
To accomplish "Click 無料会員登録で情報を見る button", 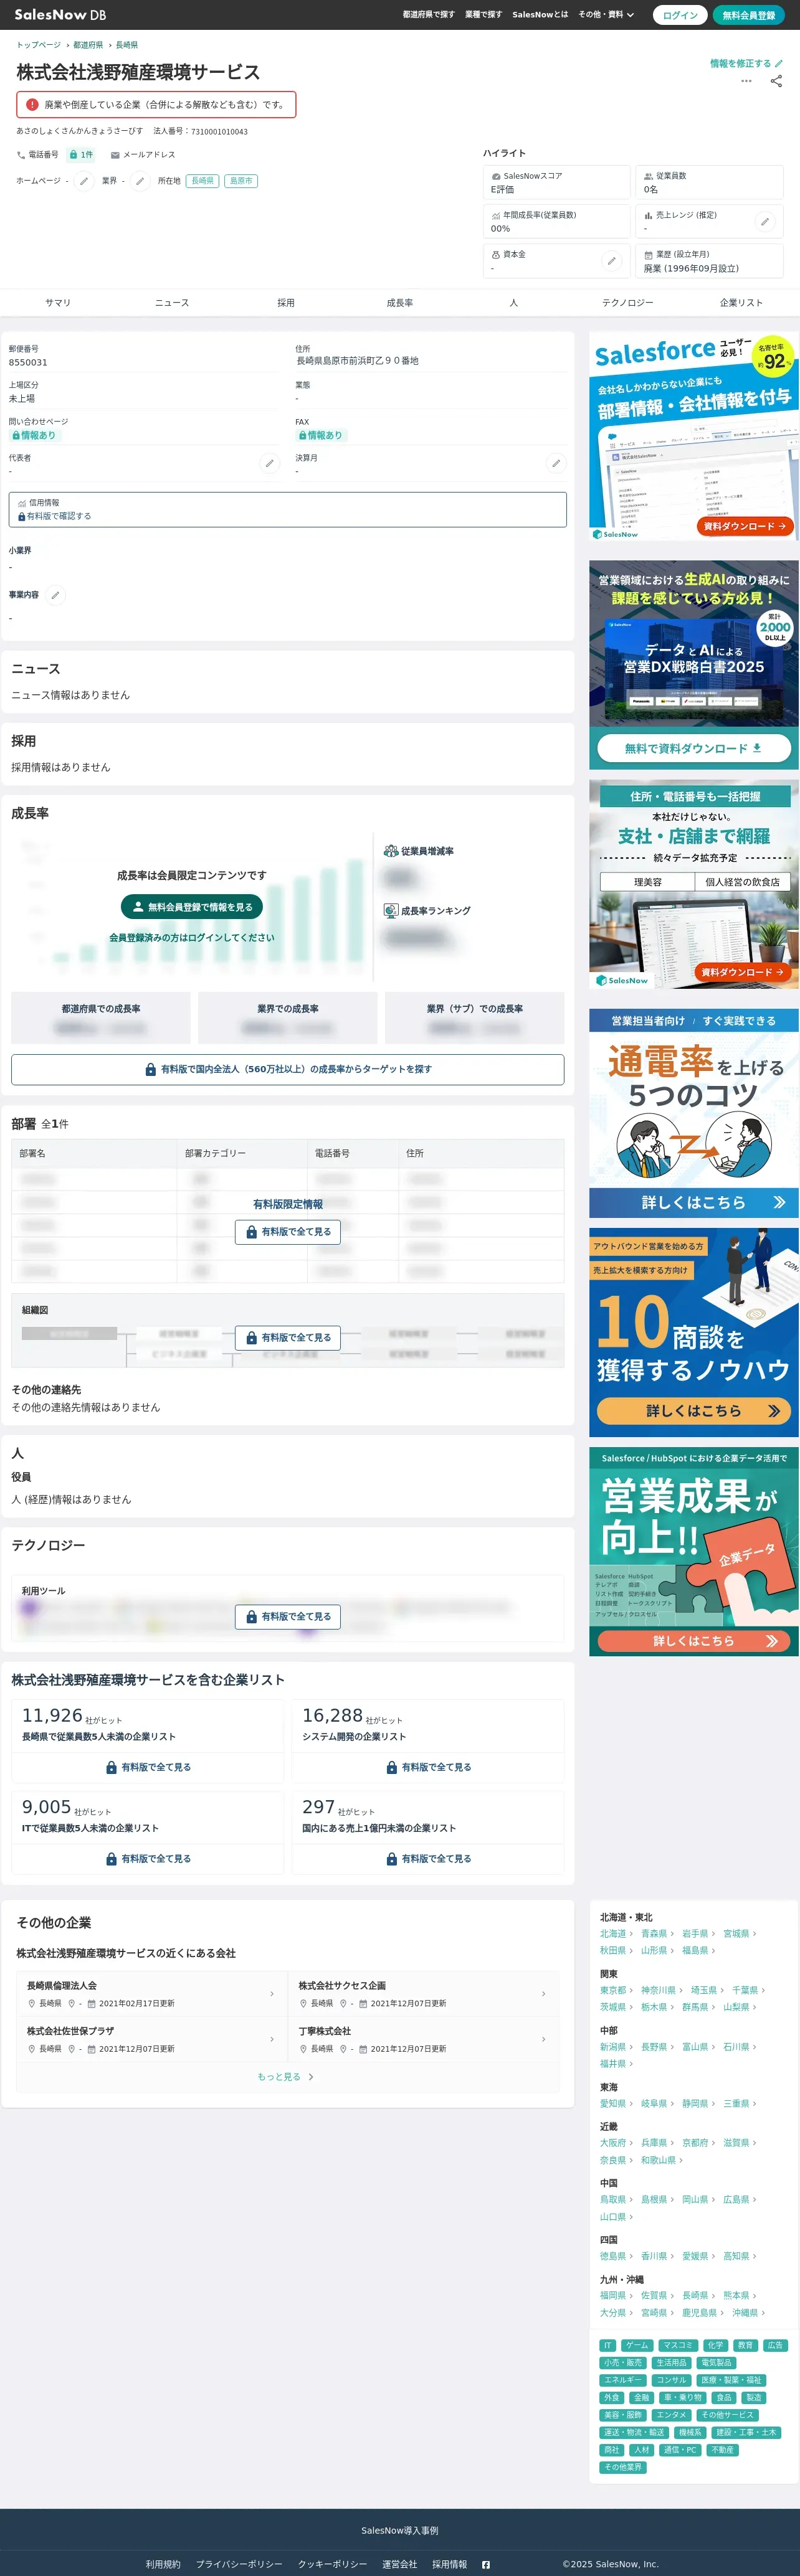I will coord(192,907).
